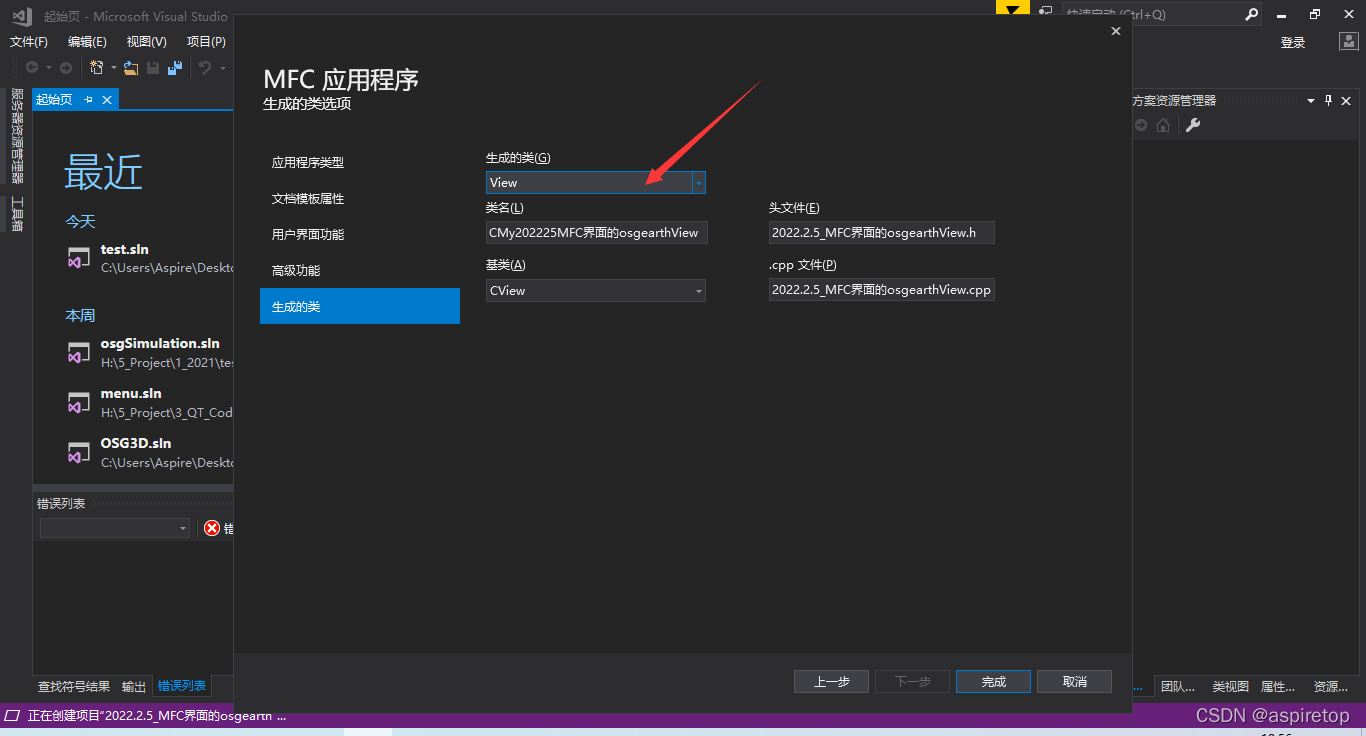Click the status bar project creation icon
Screen dimensions: 1366x736
click(x=12, y=716)
